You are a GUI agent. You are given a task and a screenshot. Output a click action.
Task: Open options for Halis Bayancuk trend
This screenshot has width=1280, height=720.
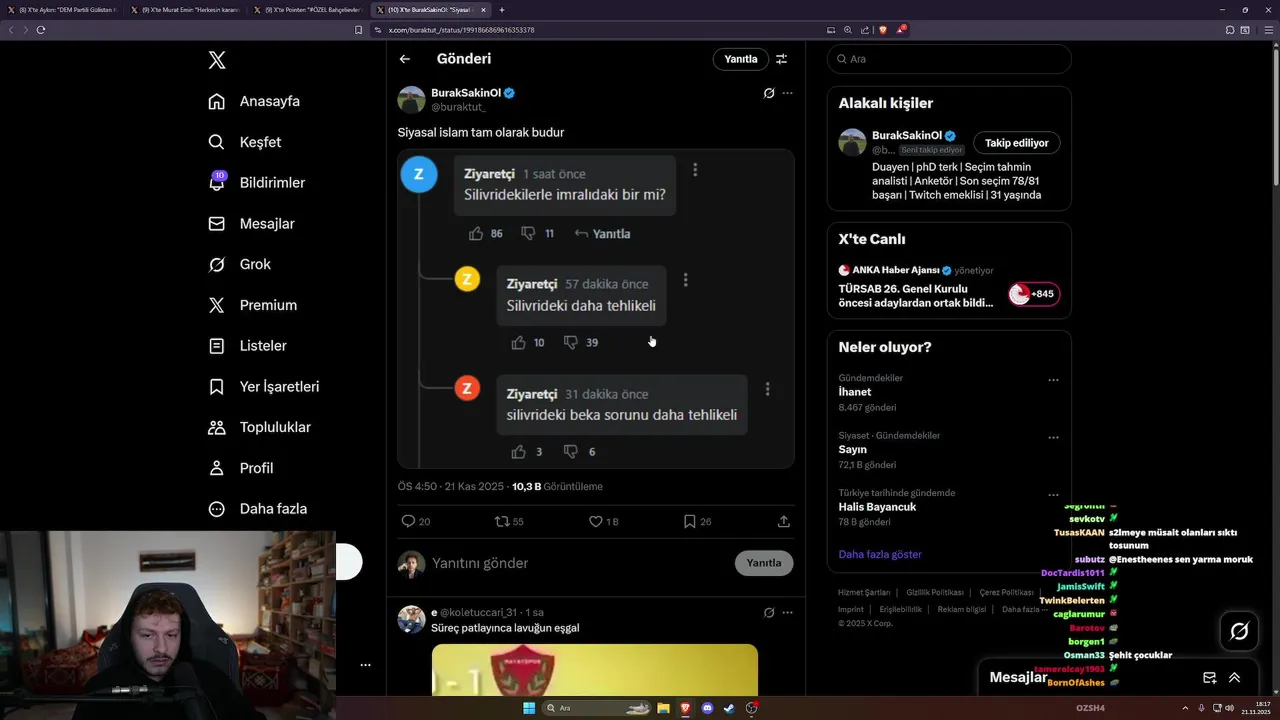[x=1053, y=494]
